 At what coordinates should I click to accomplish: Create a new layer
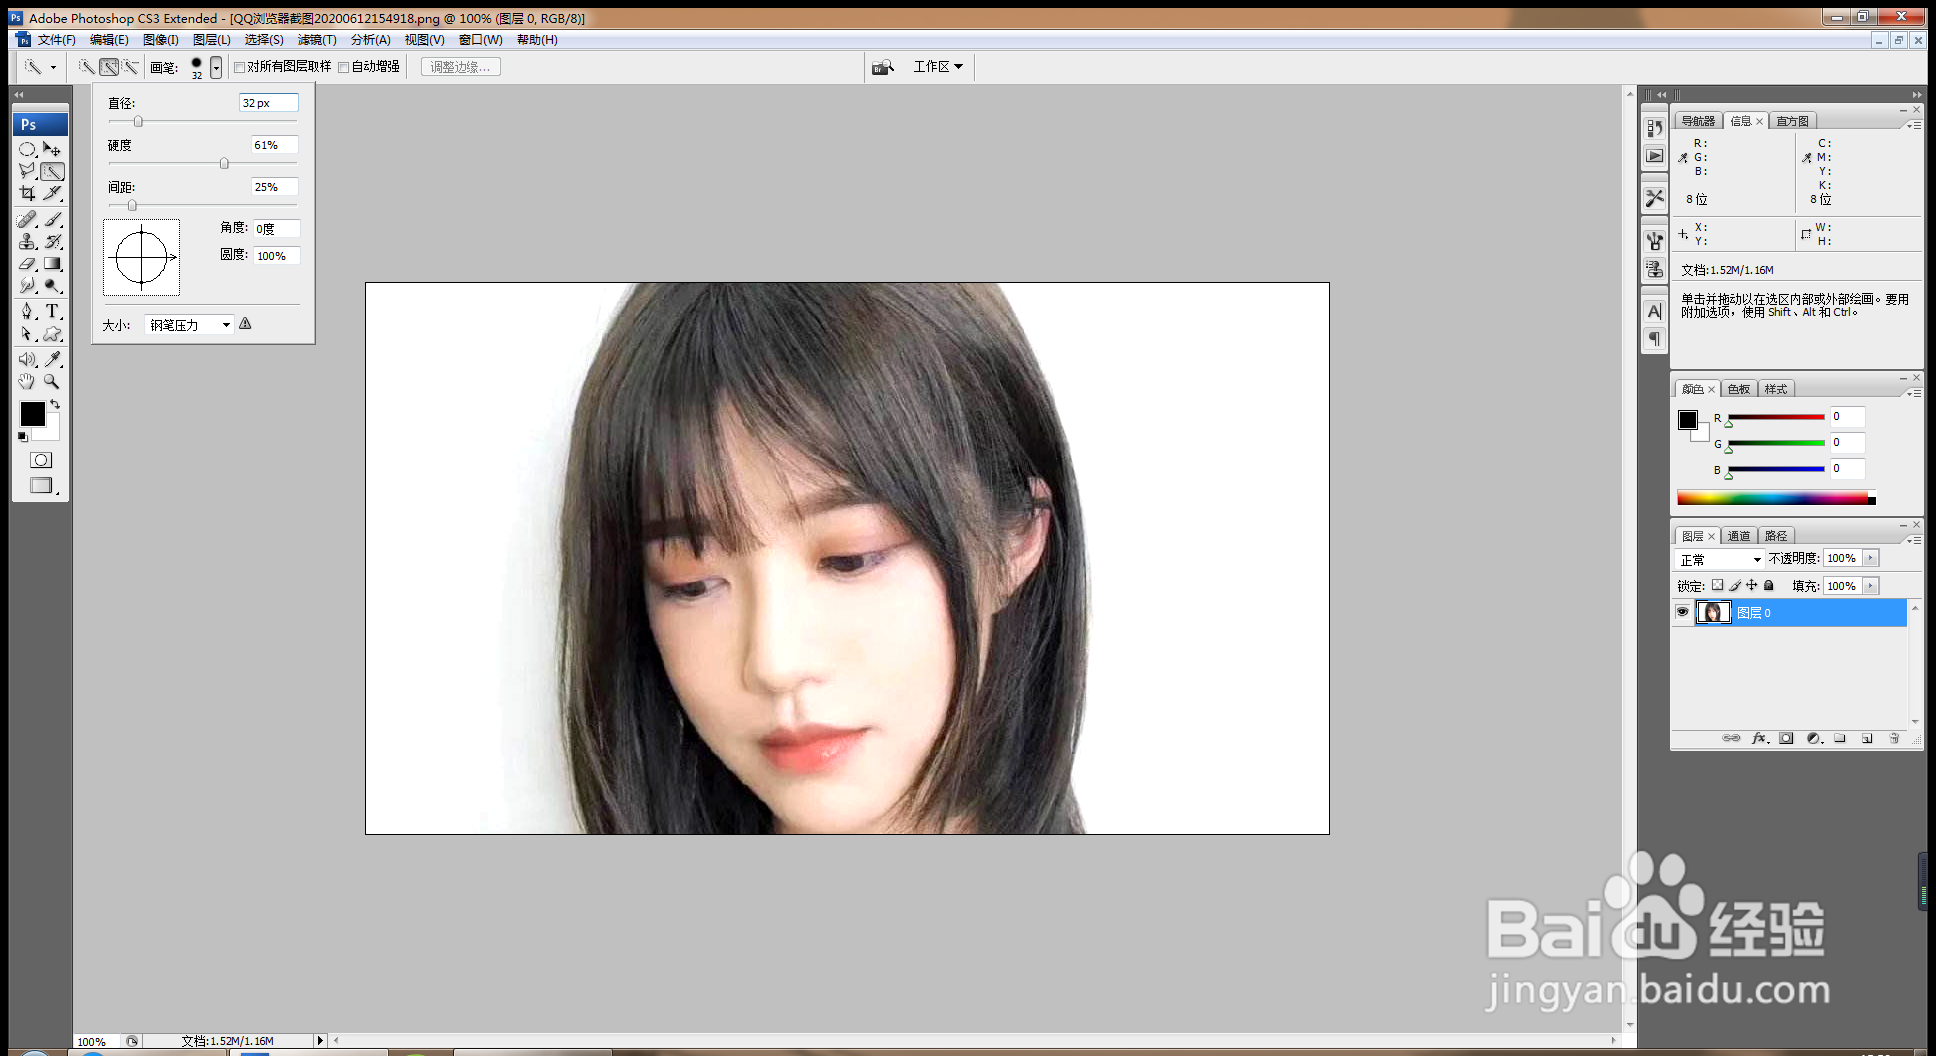click(x=1867, y=738)
